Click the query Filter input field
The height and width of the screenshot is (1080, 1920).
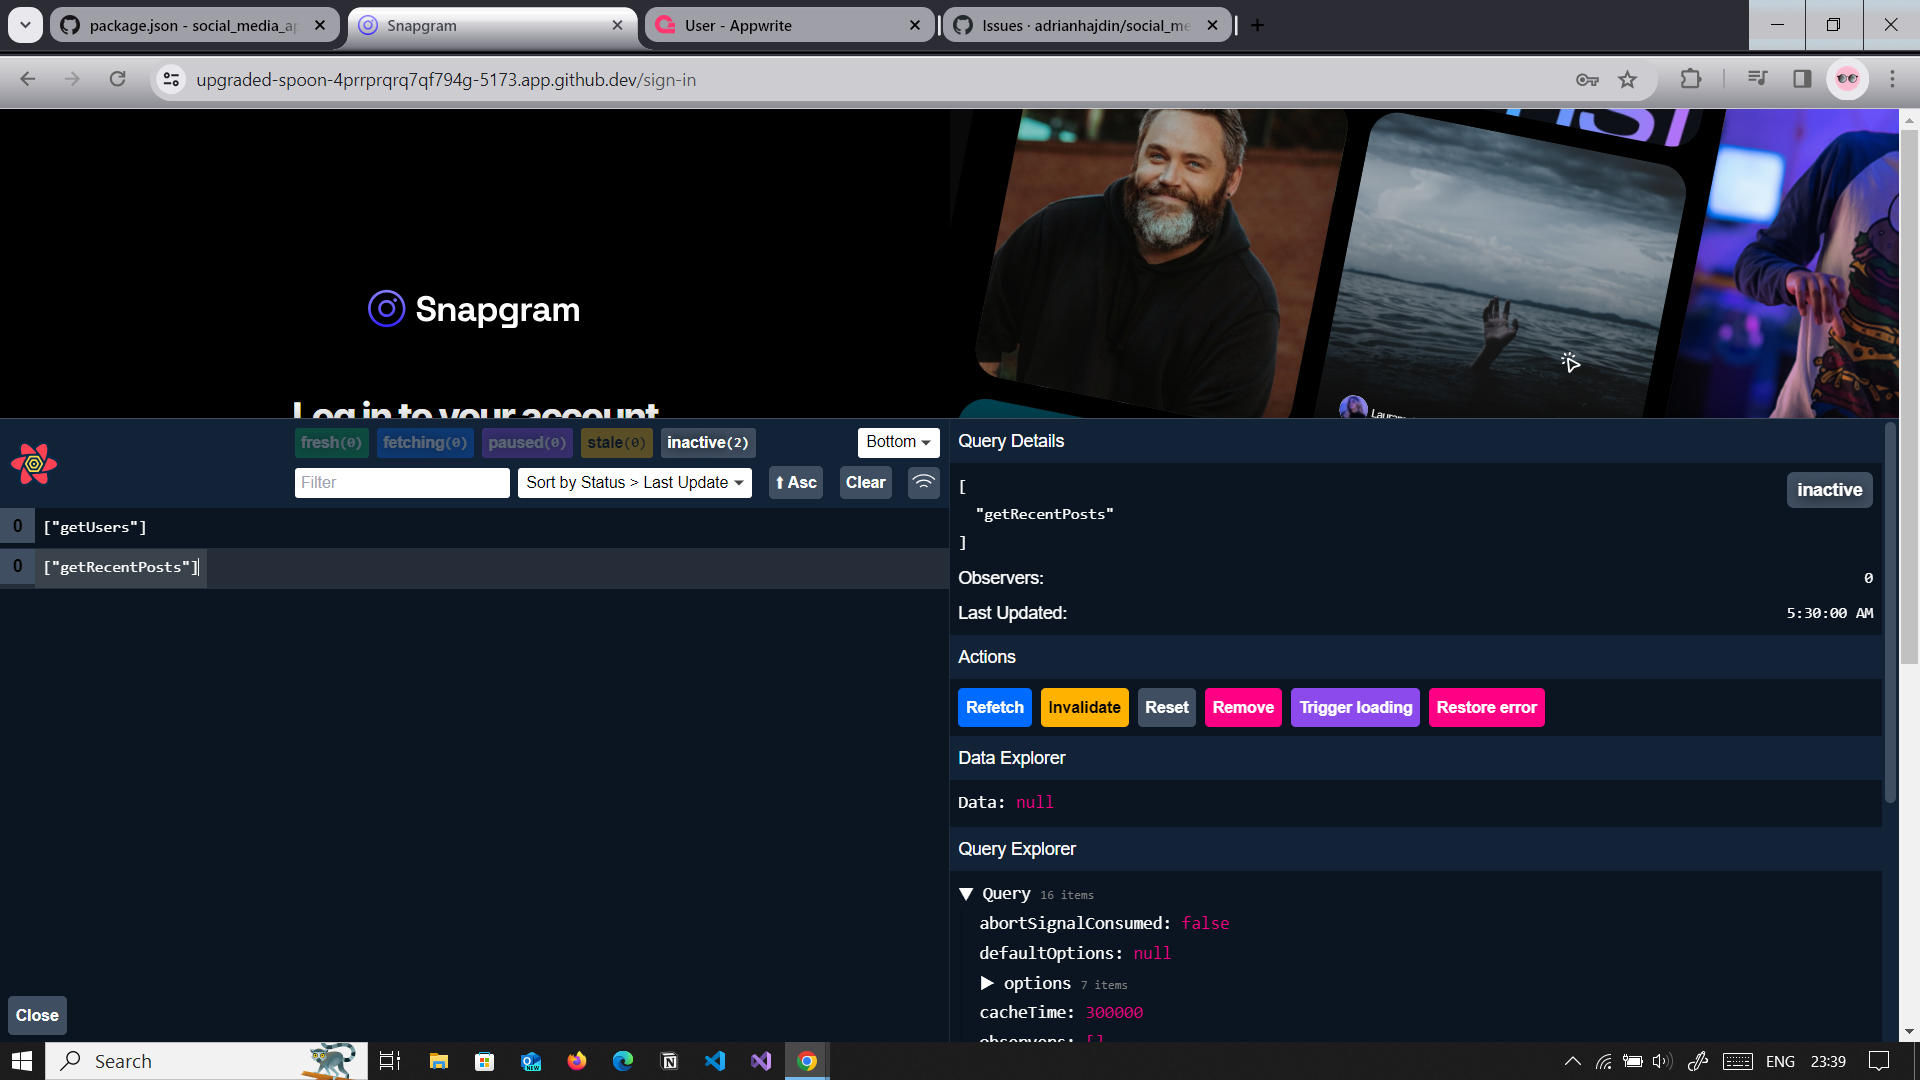(x=401, y=482)
